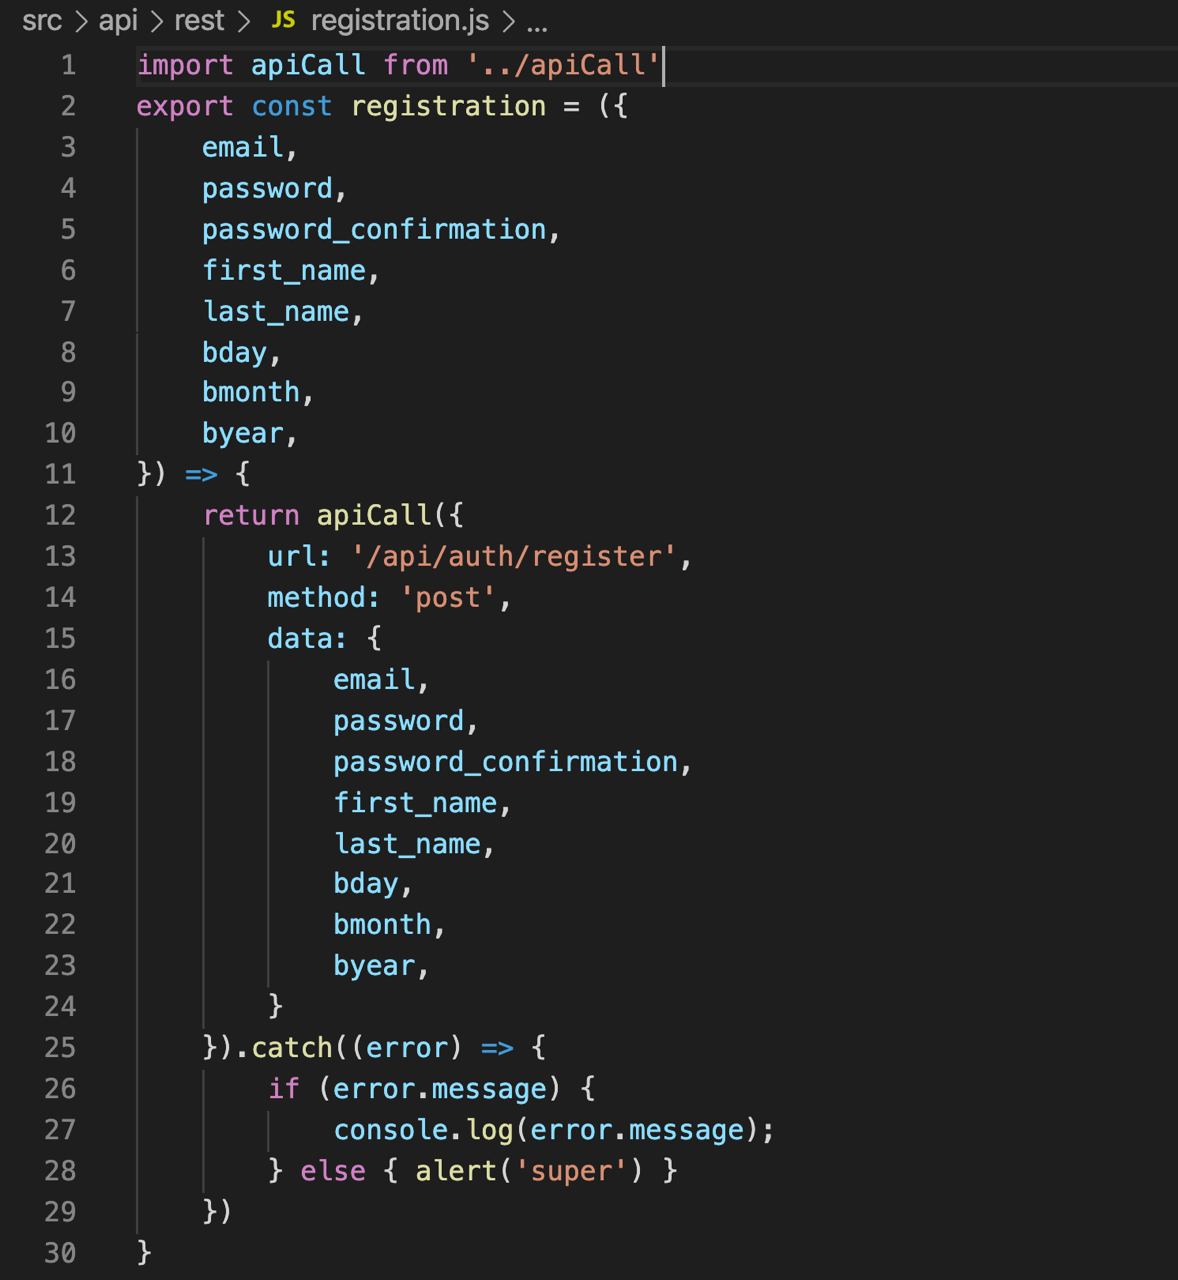
Task: Click 'apiCall' function call on line 12
Action: click(x=374, y=515)
